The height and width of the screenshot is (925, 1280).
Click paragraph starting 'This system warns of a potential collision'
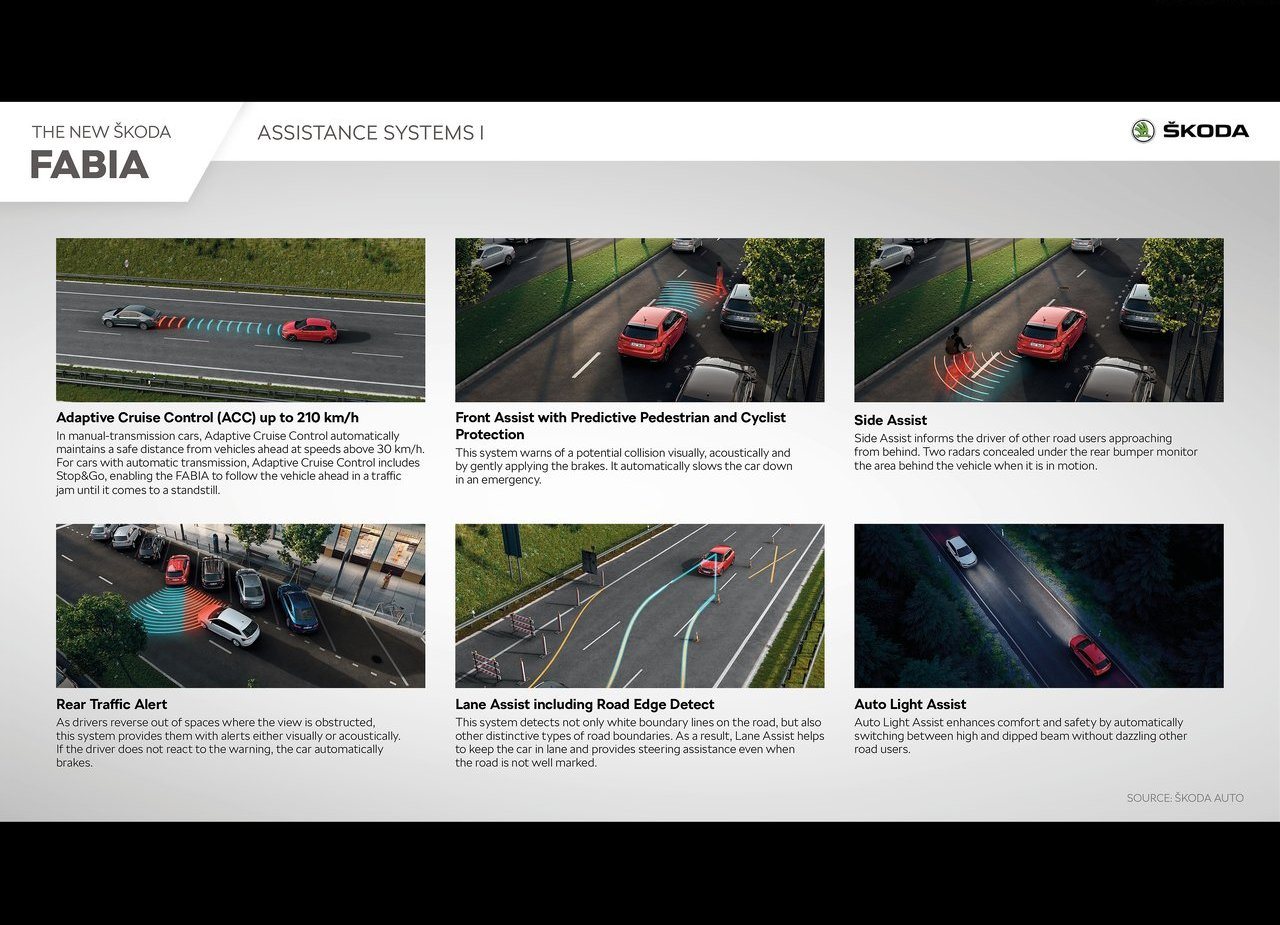pos(624,467)
